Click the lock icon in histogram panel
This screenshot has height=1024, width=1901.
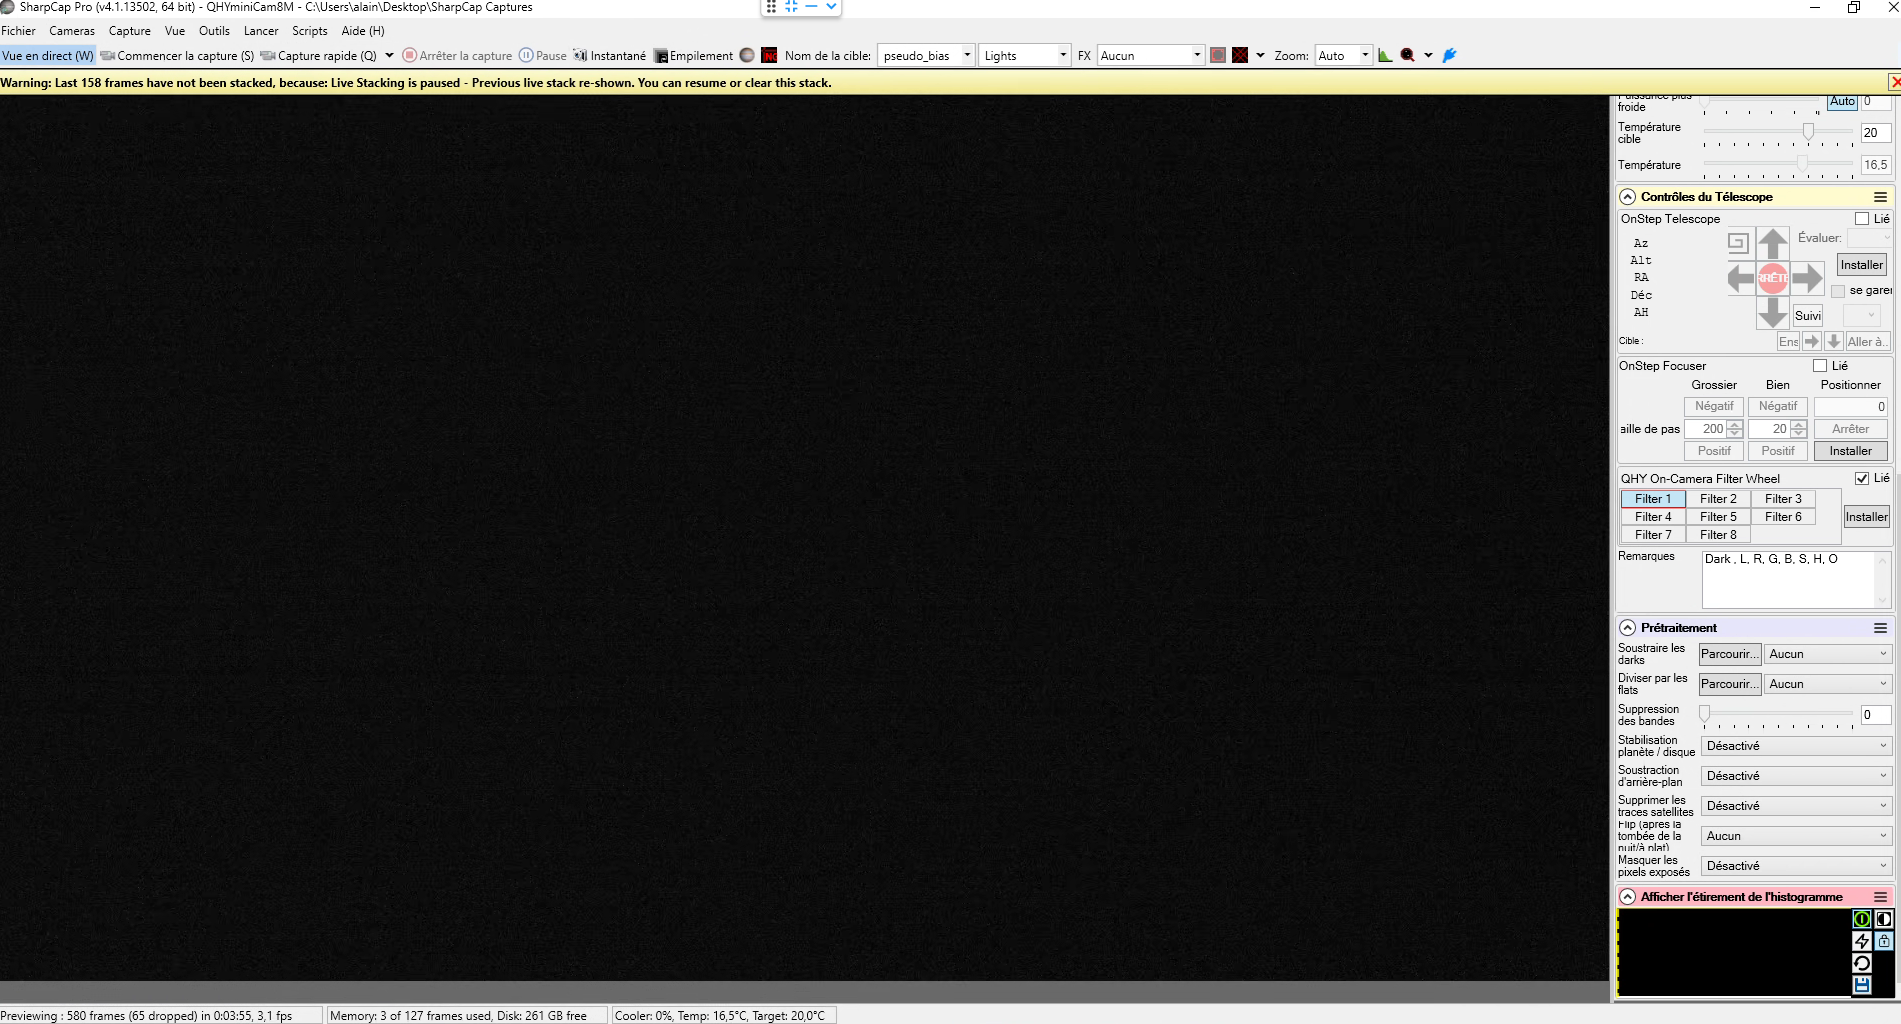1884,941
